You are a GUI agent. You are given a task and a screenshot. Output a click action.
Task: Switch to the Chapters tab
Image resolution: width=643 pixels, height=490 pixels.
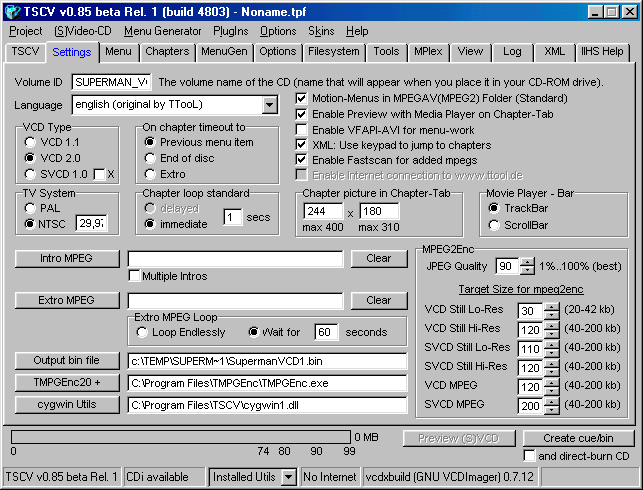point(166,51)
